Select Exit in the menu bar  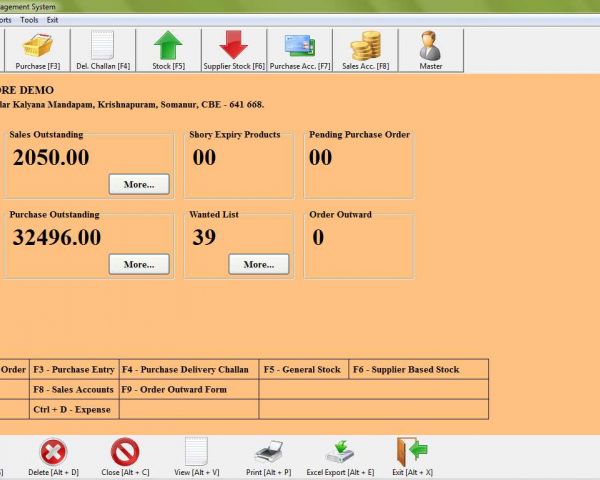53,19
